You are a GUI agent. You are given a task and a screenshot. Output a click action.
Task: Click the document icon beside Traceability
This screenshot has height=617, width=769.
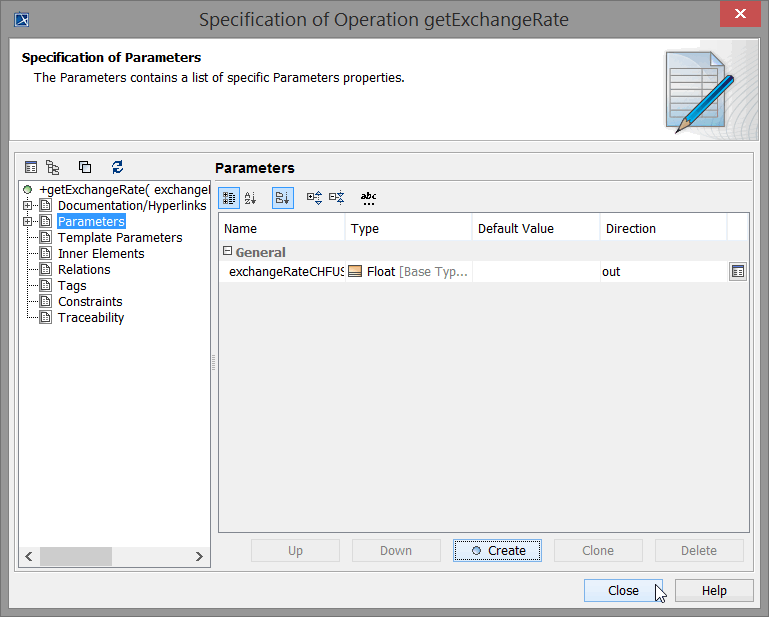point(46,317)
